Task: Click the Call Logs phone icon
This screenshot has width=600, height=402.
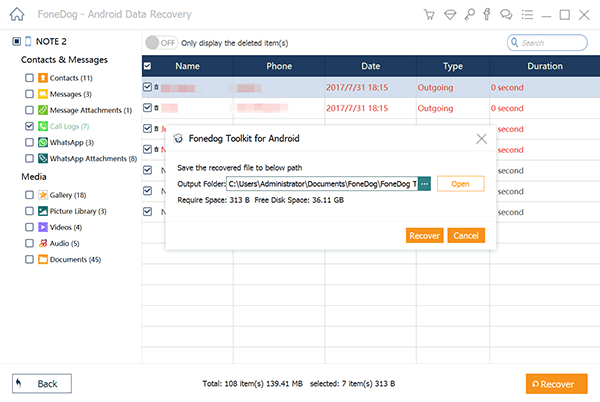Action: click(43, 126)
